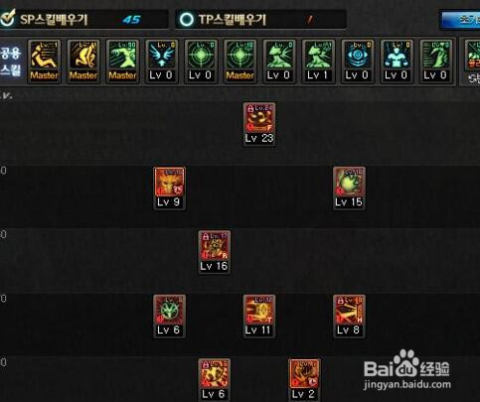This screenshot has width=480, height=402.
Task: Click the Lv 1 green common skill
Action: click(x=318, y=61)
